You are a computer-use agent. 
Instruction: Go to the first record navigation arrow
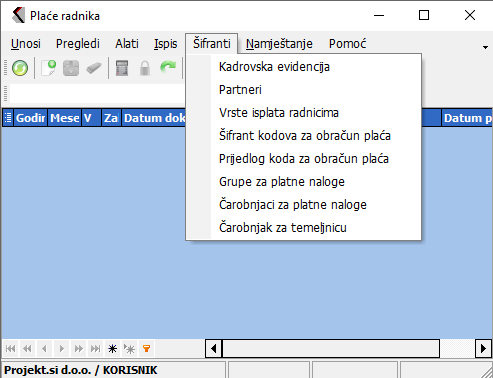coord(11,349)
